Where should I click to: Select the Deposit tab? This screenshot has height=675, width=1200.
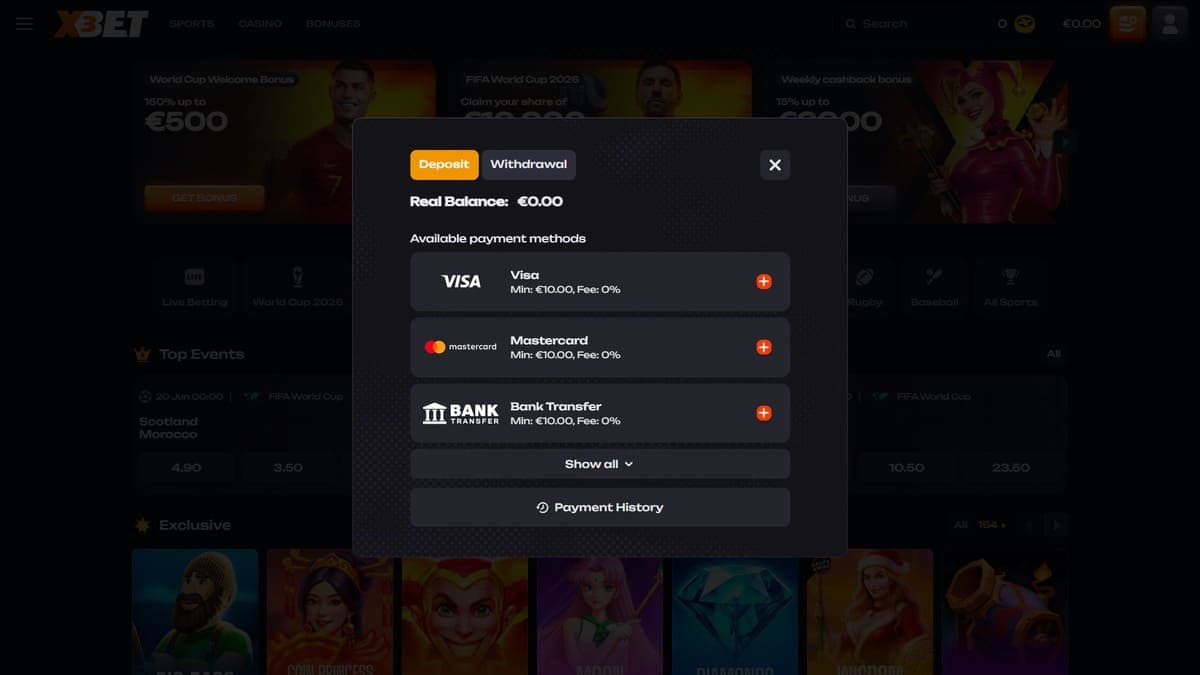(444, 165)
